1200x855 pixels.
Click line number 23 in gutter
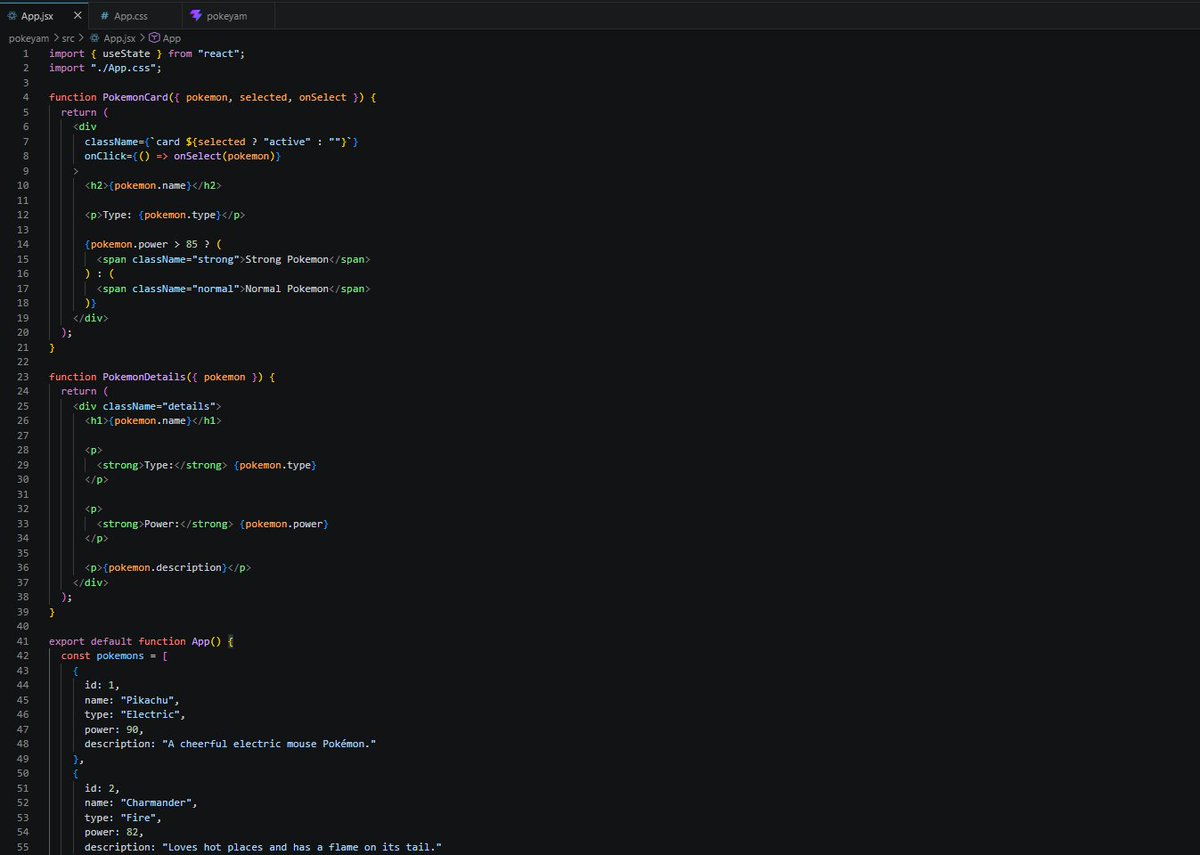click(x=23, y=377)
